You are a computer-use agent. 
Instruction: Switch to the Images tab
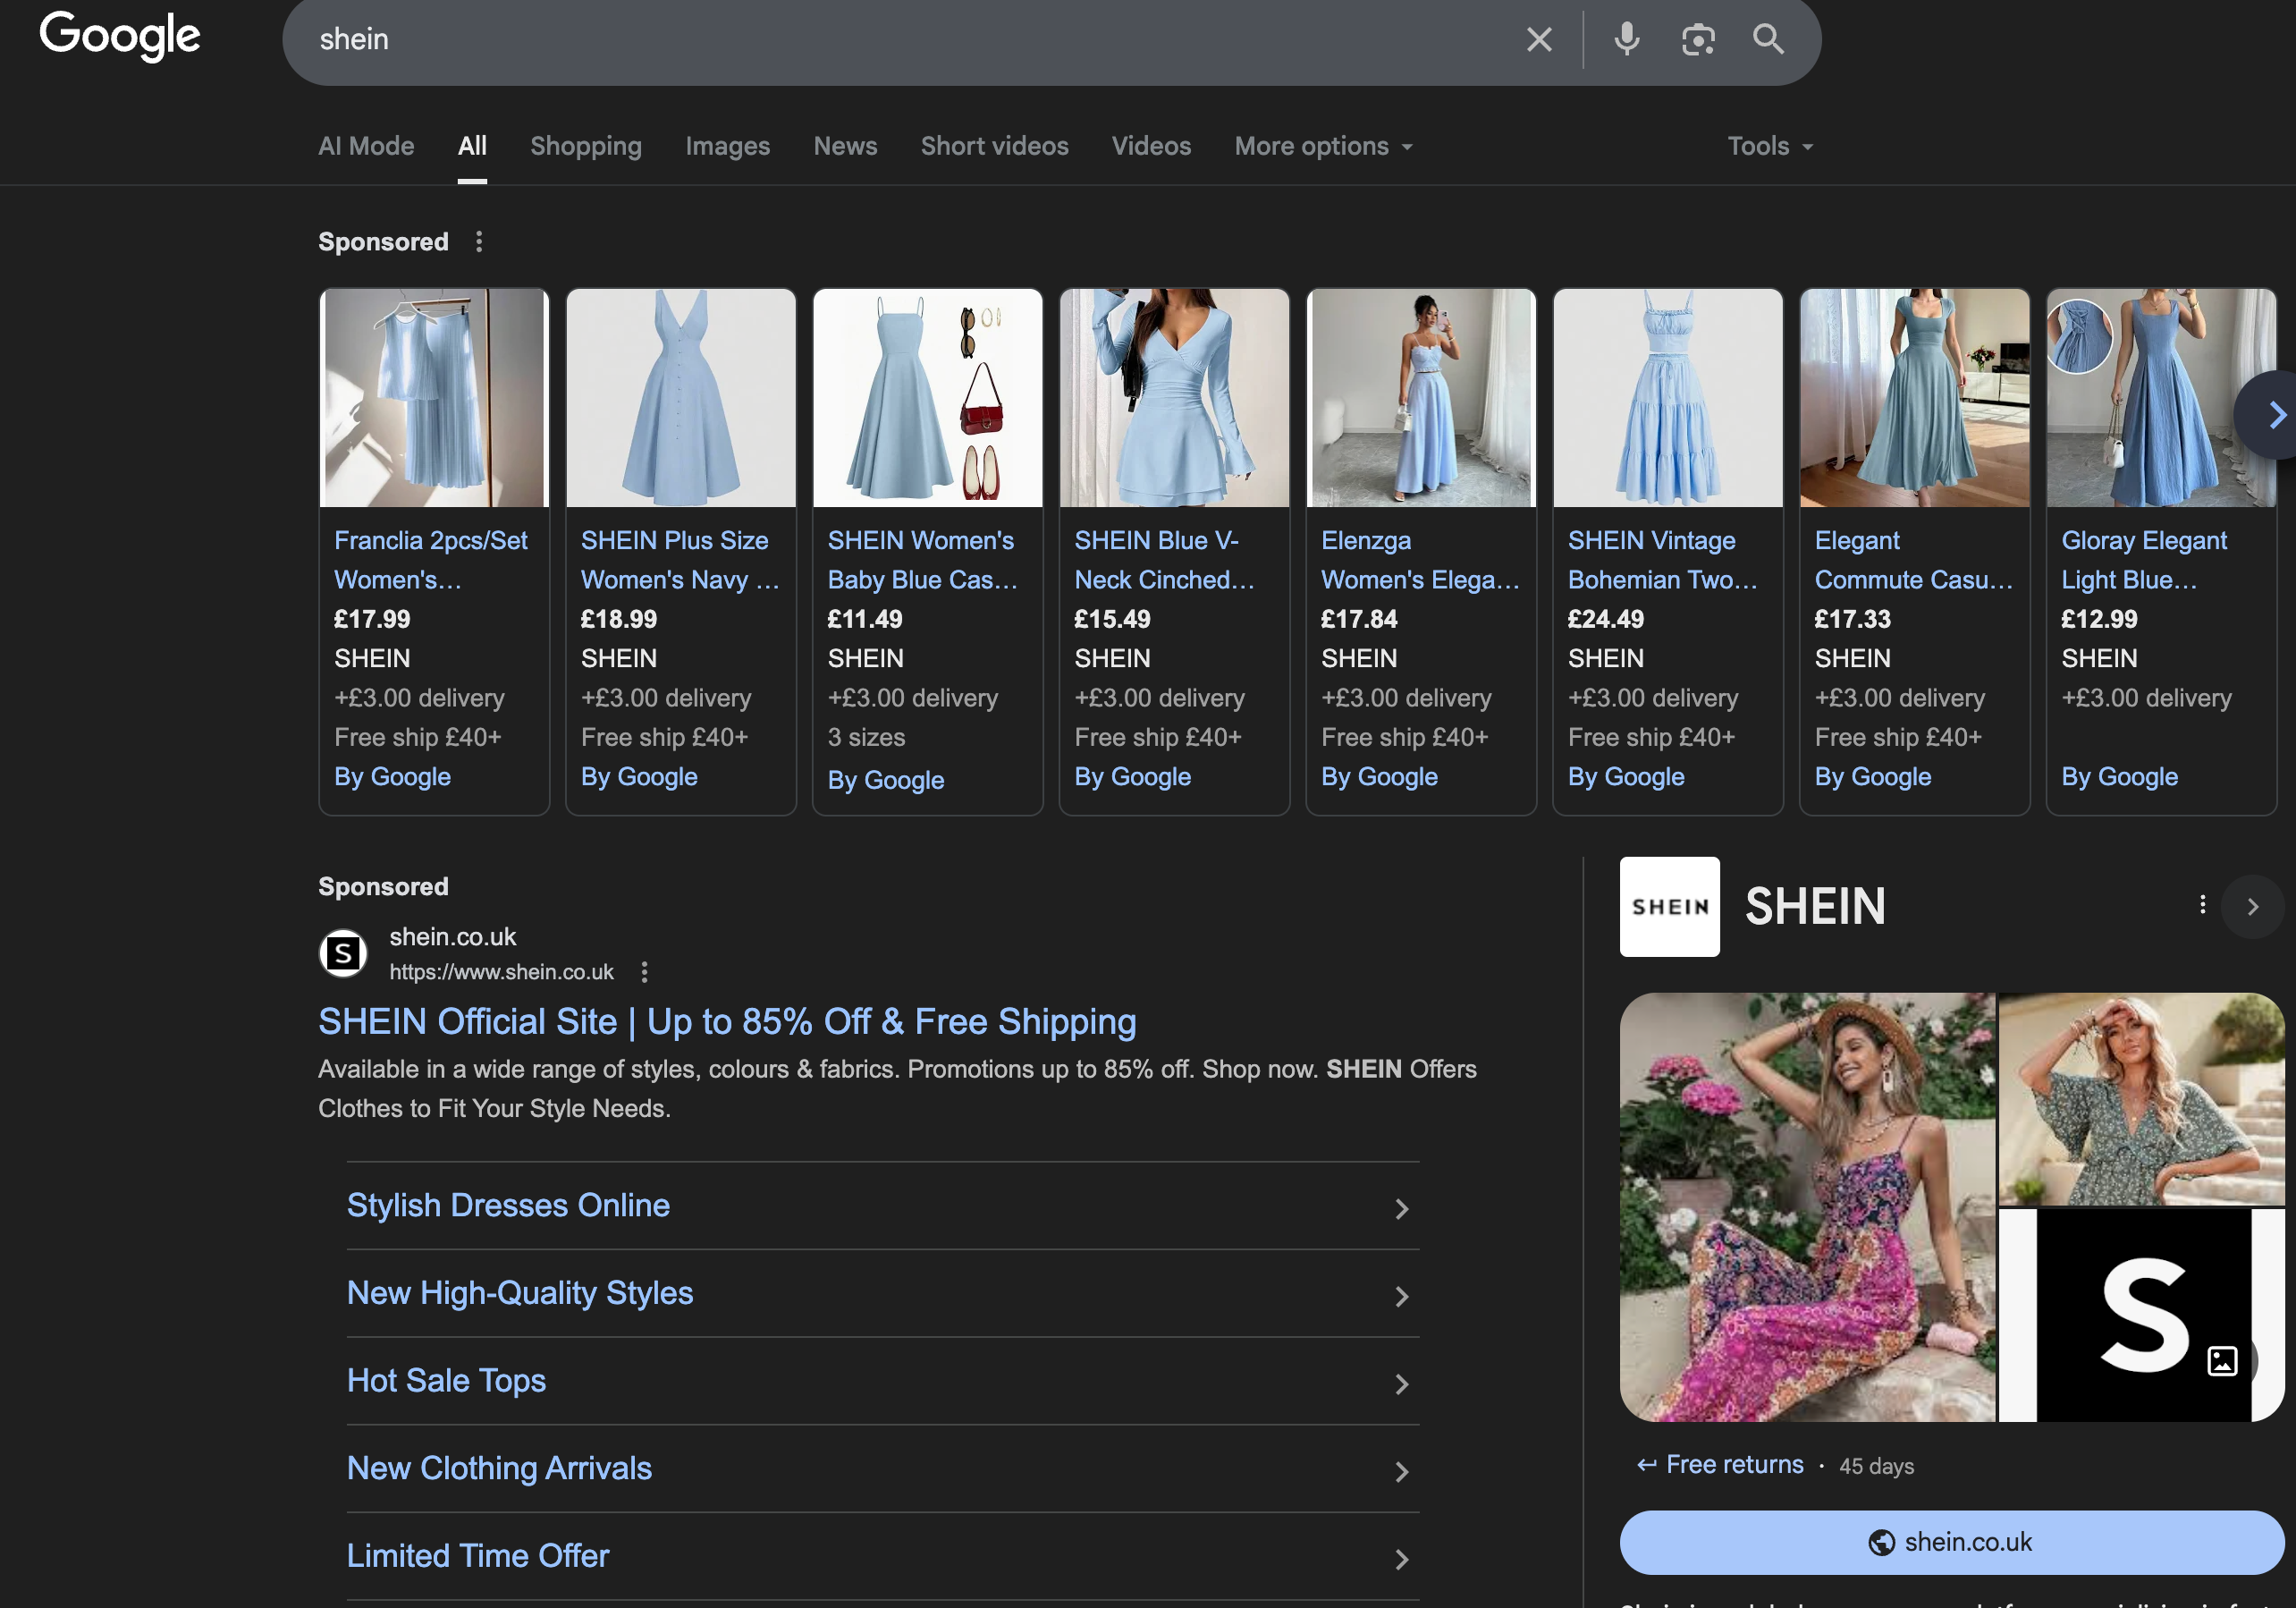(x=727, y=147)
